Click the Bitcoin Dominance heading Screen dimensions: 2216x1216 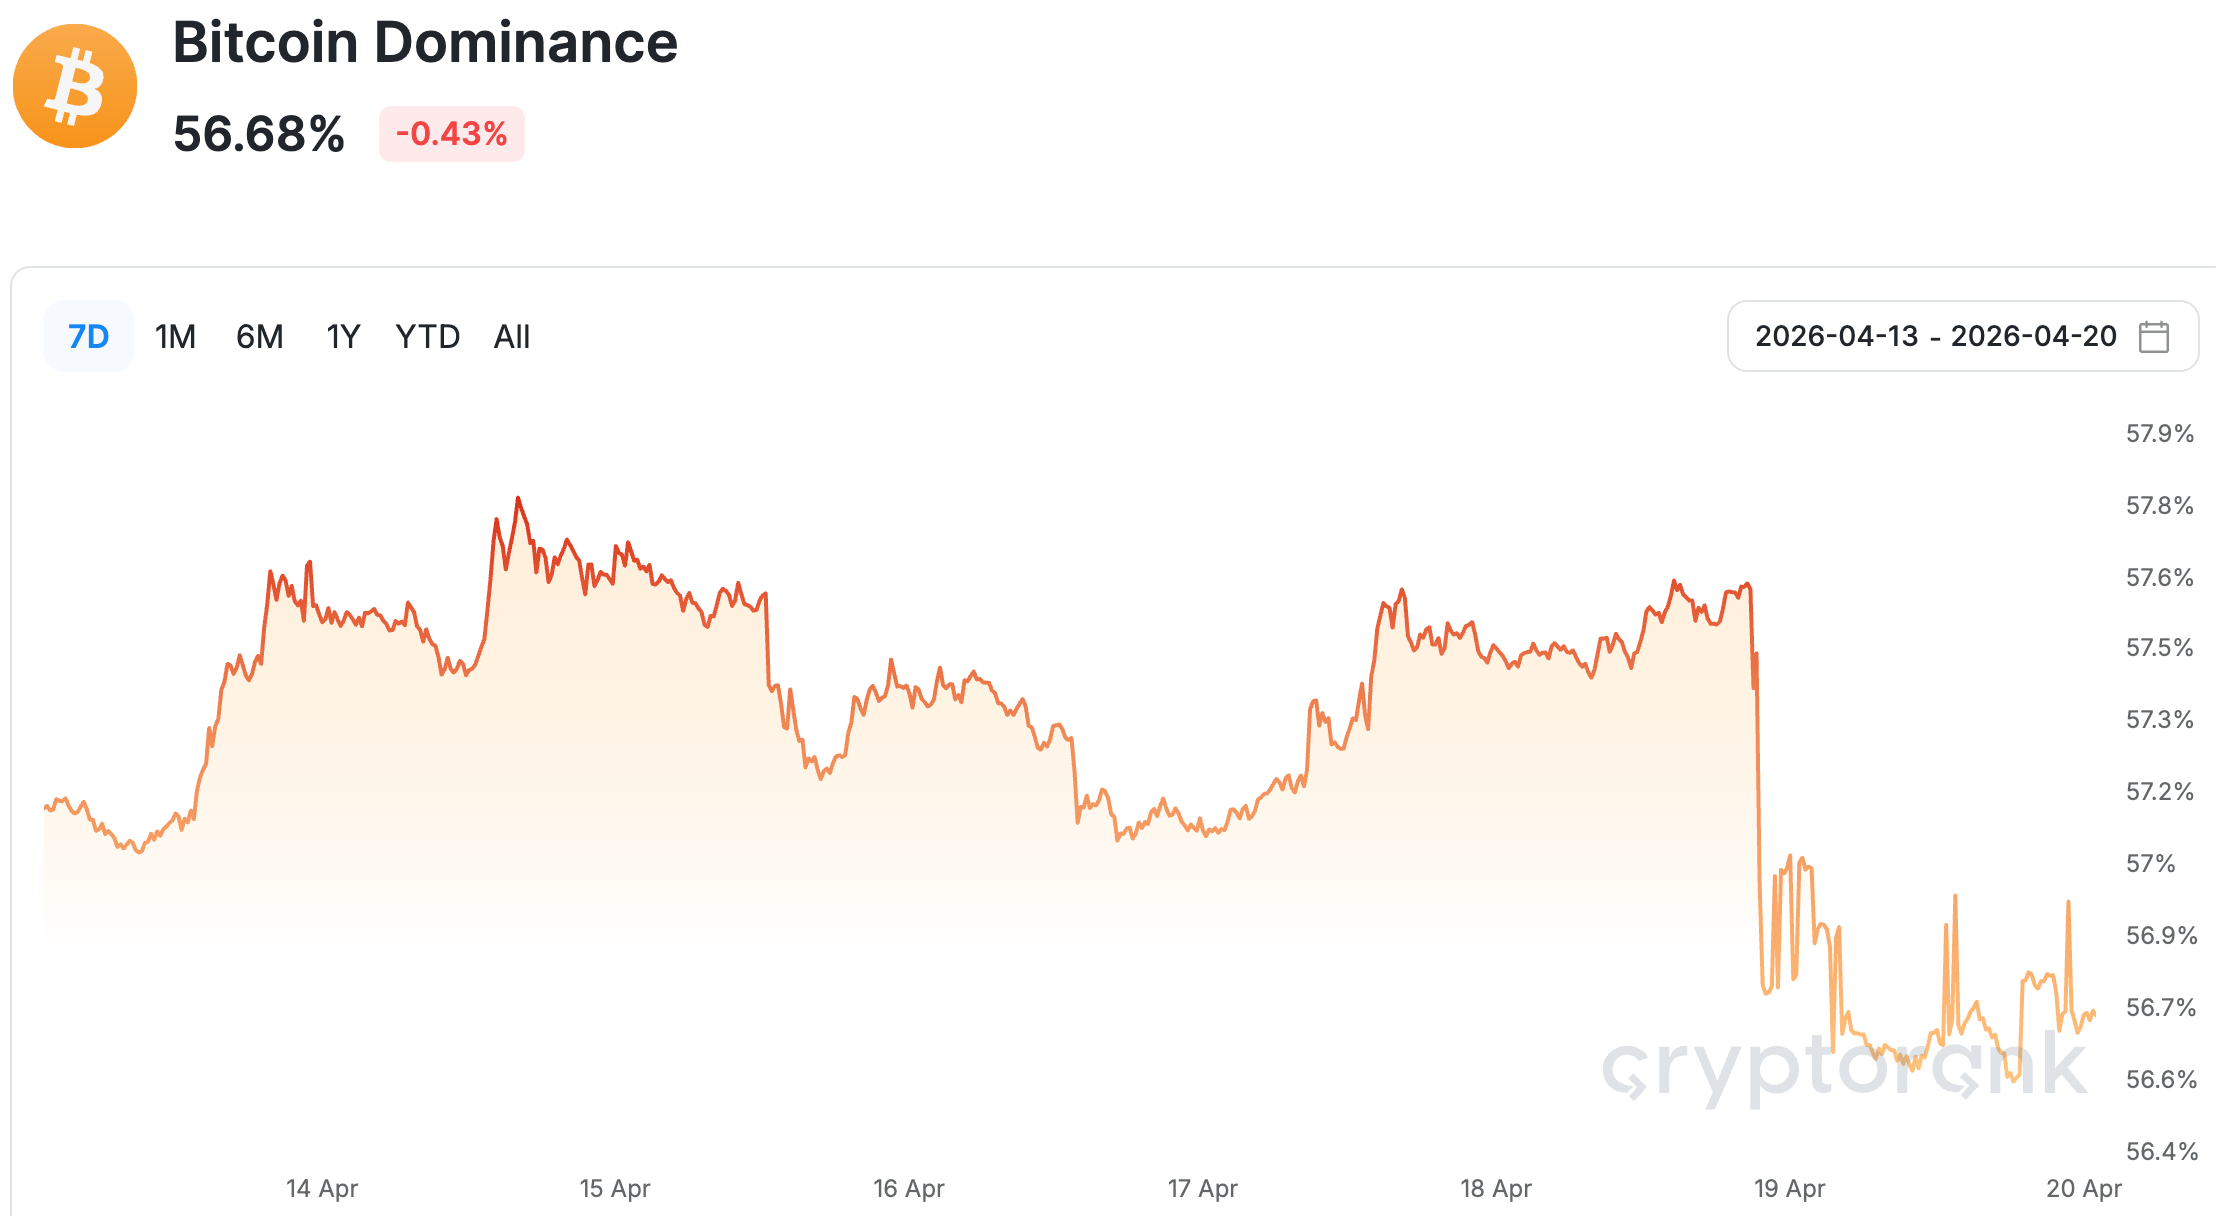pos(425,43)
